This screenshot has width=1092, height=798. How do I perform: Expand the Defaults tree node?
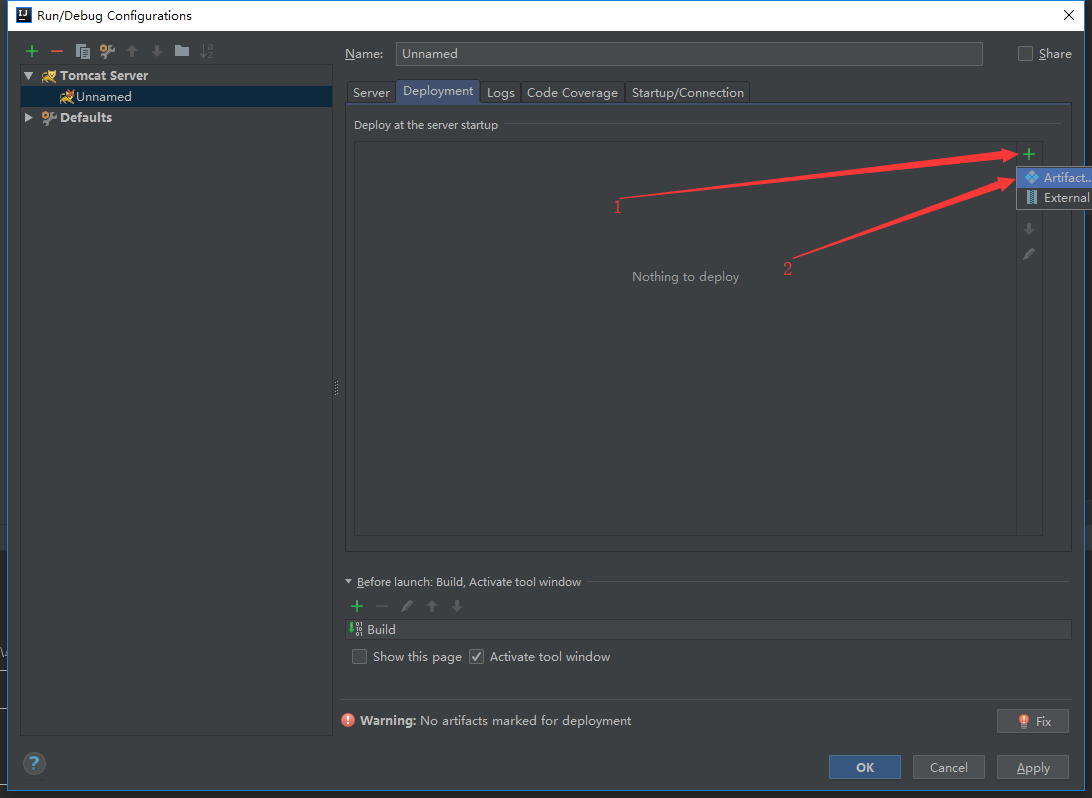coord(29,117)
